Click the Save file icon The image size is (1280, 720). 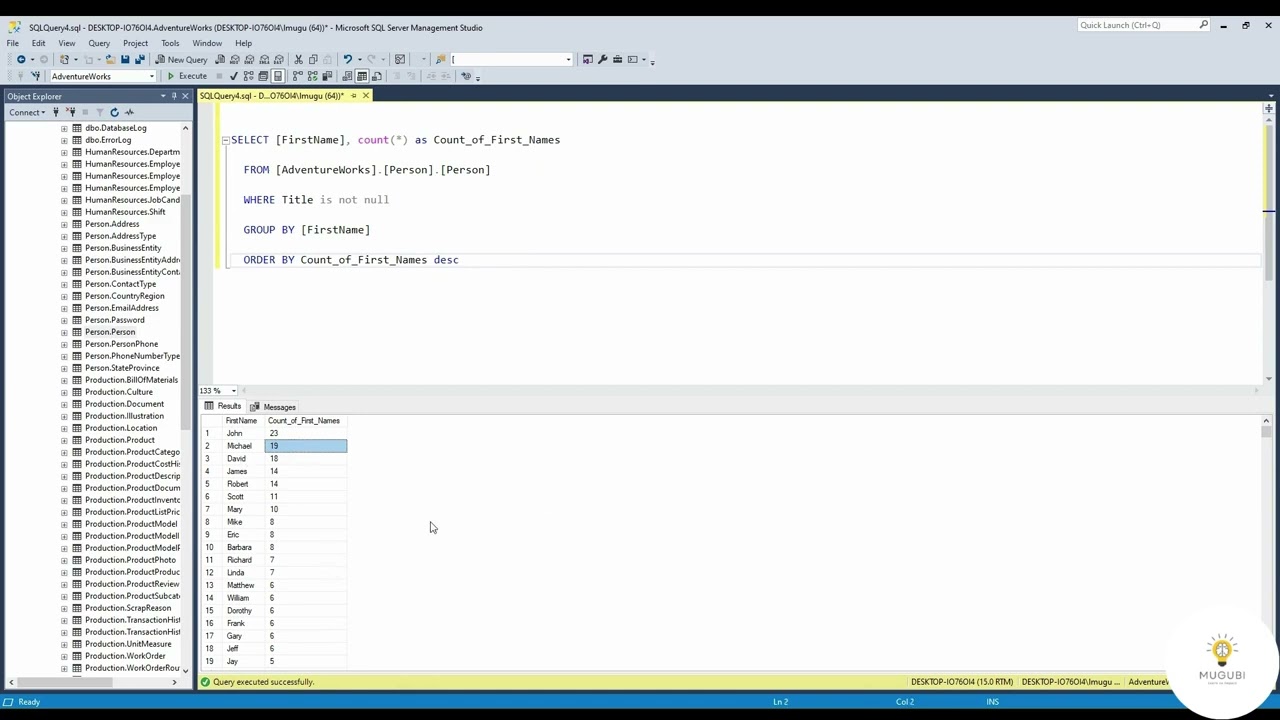tap(125, 59)
